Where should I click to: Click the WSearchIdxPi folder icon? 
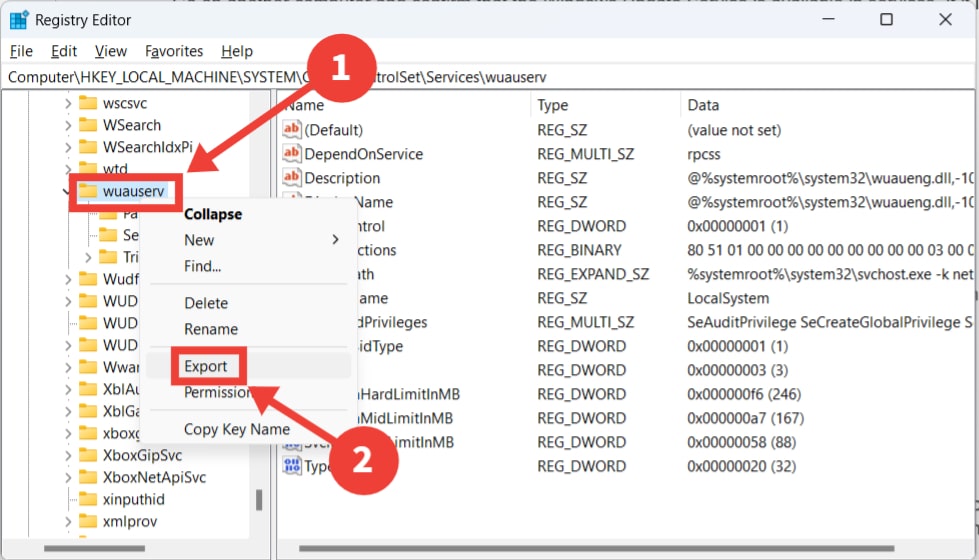(x=88, y=147)
